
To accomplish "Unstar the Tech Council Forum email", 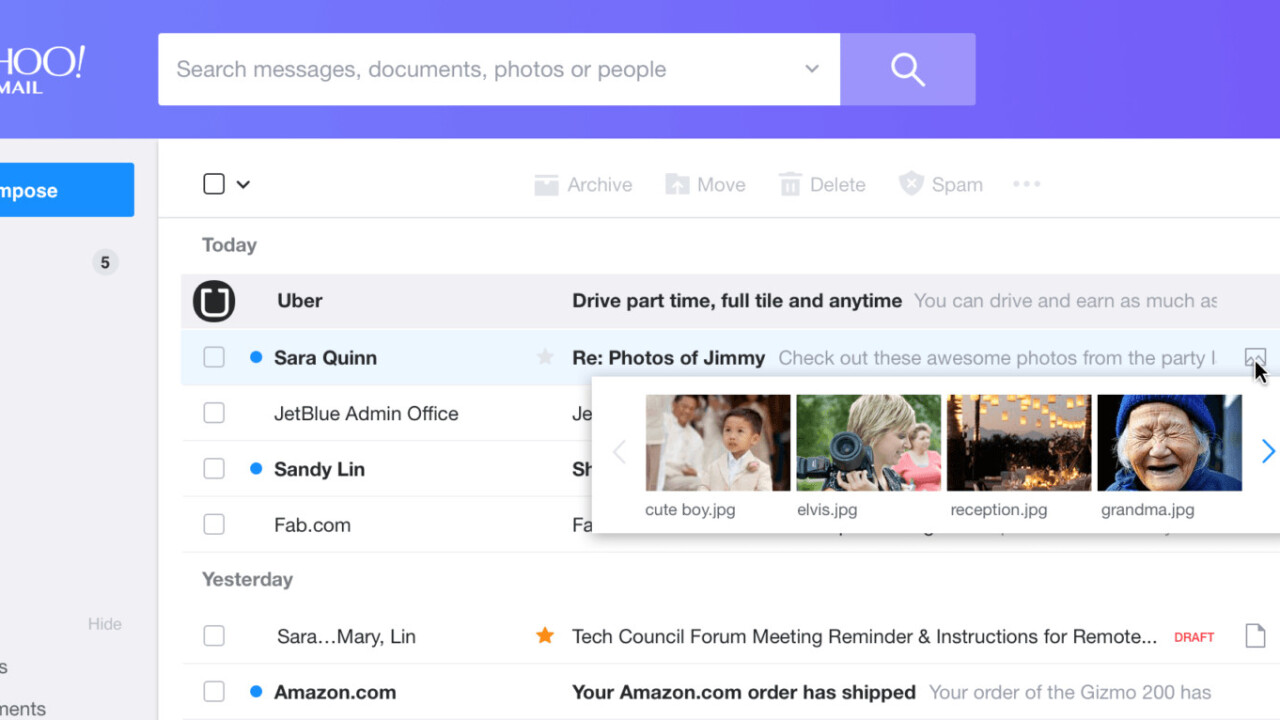I will coord(545,635).
